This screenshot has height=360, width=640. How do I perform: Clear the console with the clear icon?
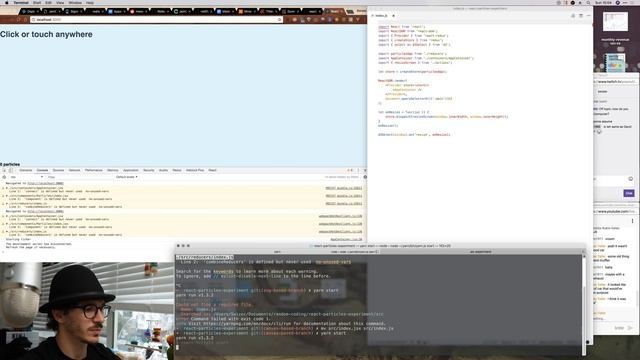click(4, 177)
